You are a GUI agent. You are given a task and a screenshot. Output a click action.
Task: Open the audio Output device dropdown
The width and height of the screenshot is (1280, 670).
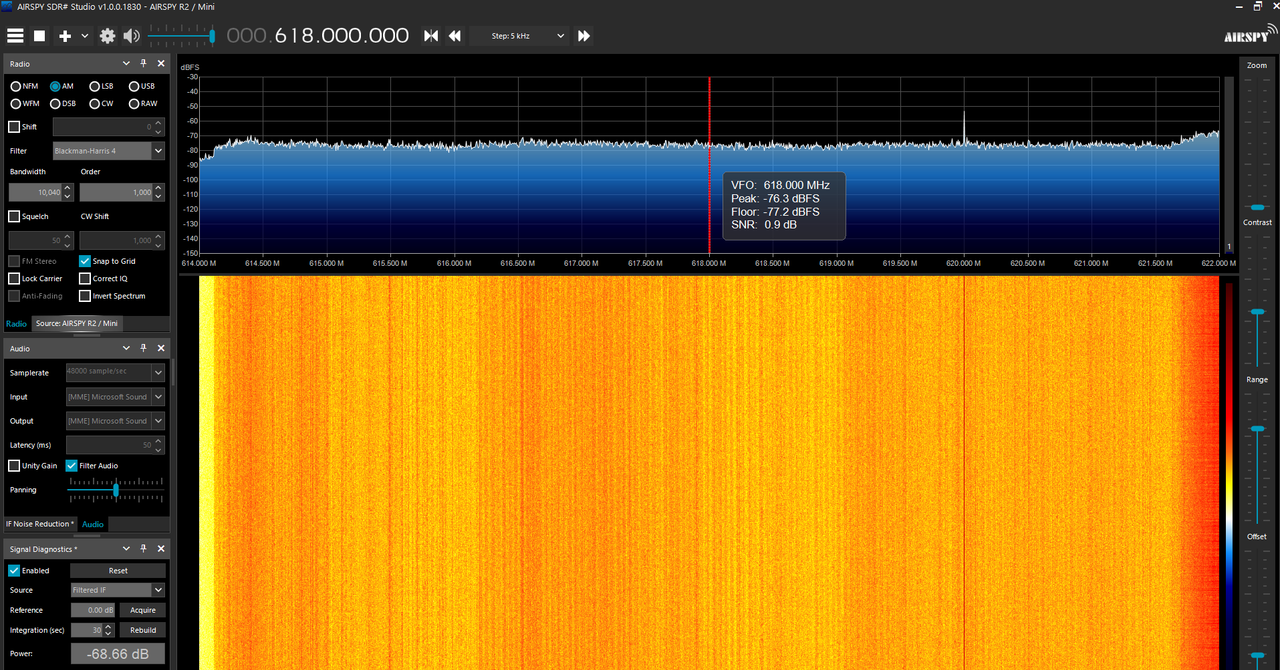(115, 421)
